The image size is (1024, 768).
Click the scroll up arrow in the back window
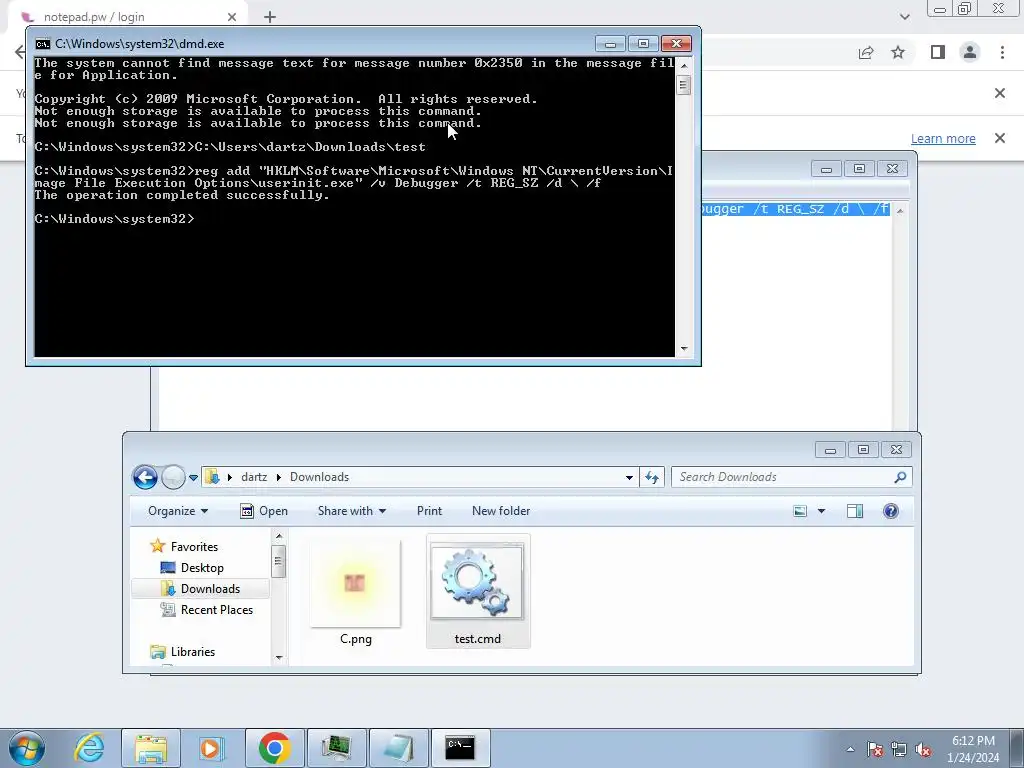tap(900, 210)
